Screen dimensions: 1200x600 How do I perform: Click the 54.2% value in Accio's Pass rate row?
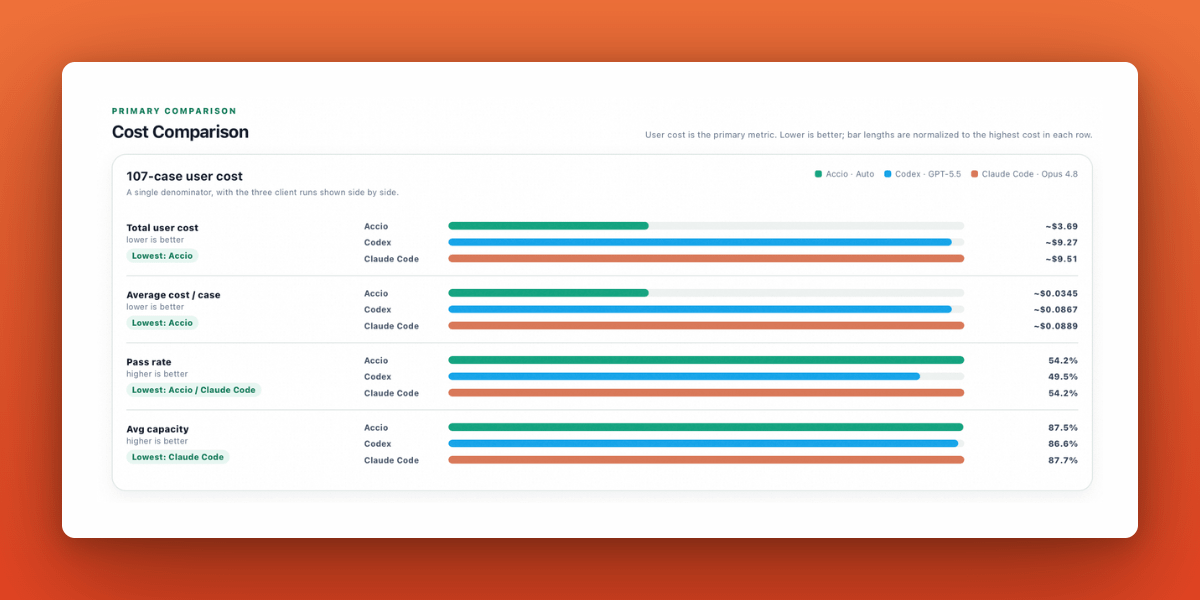tap(1063, 360)
